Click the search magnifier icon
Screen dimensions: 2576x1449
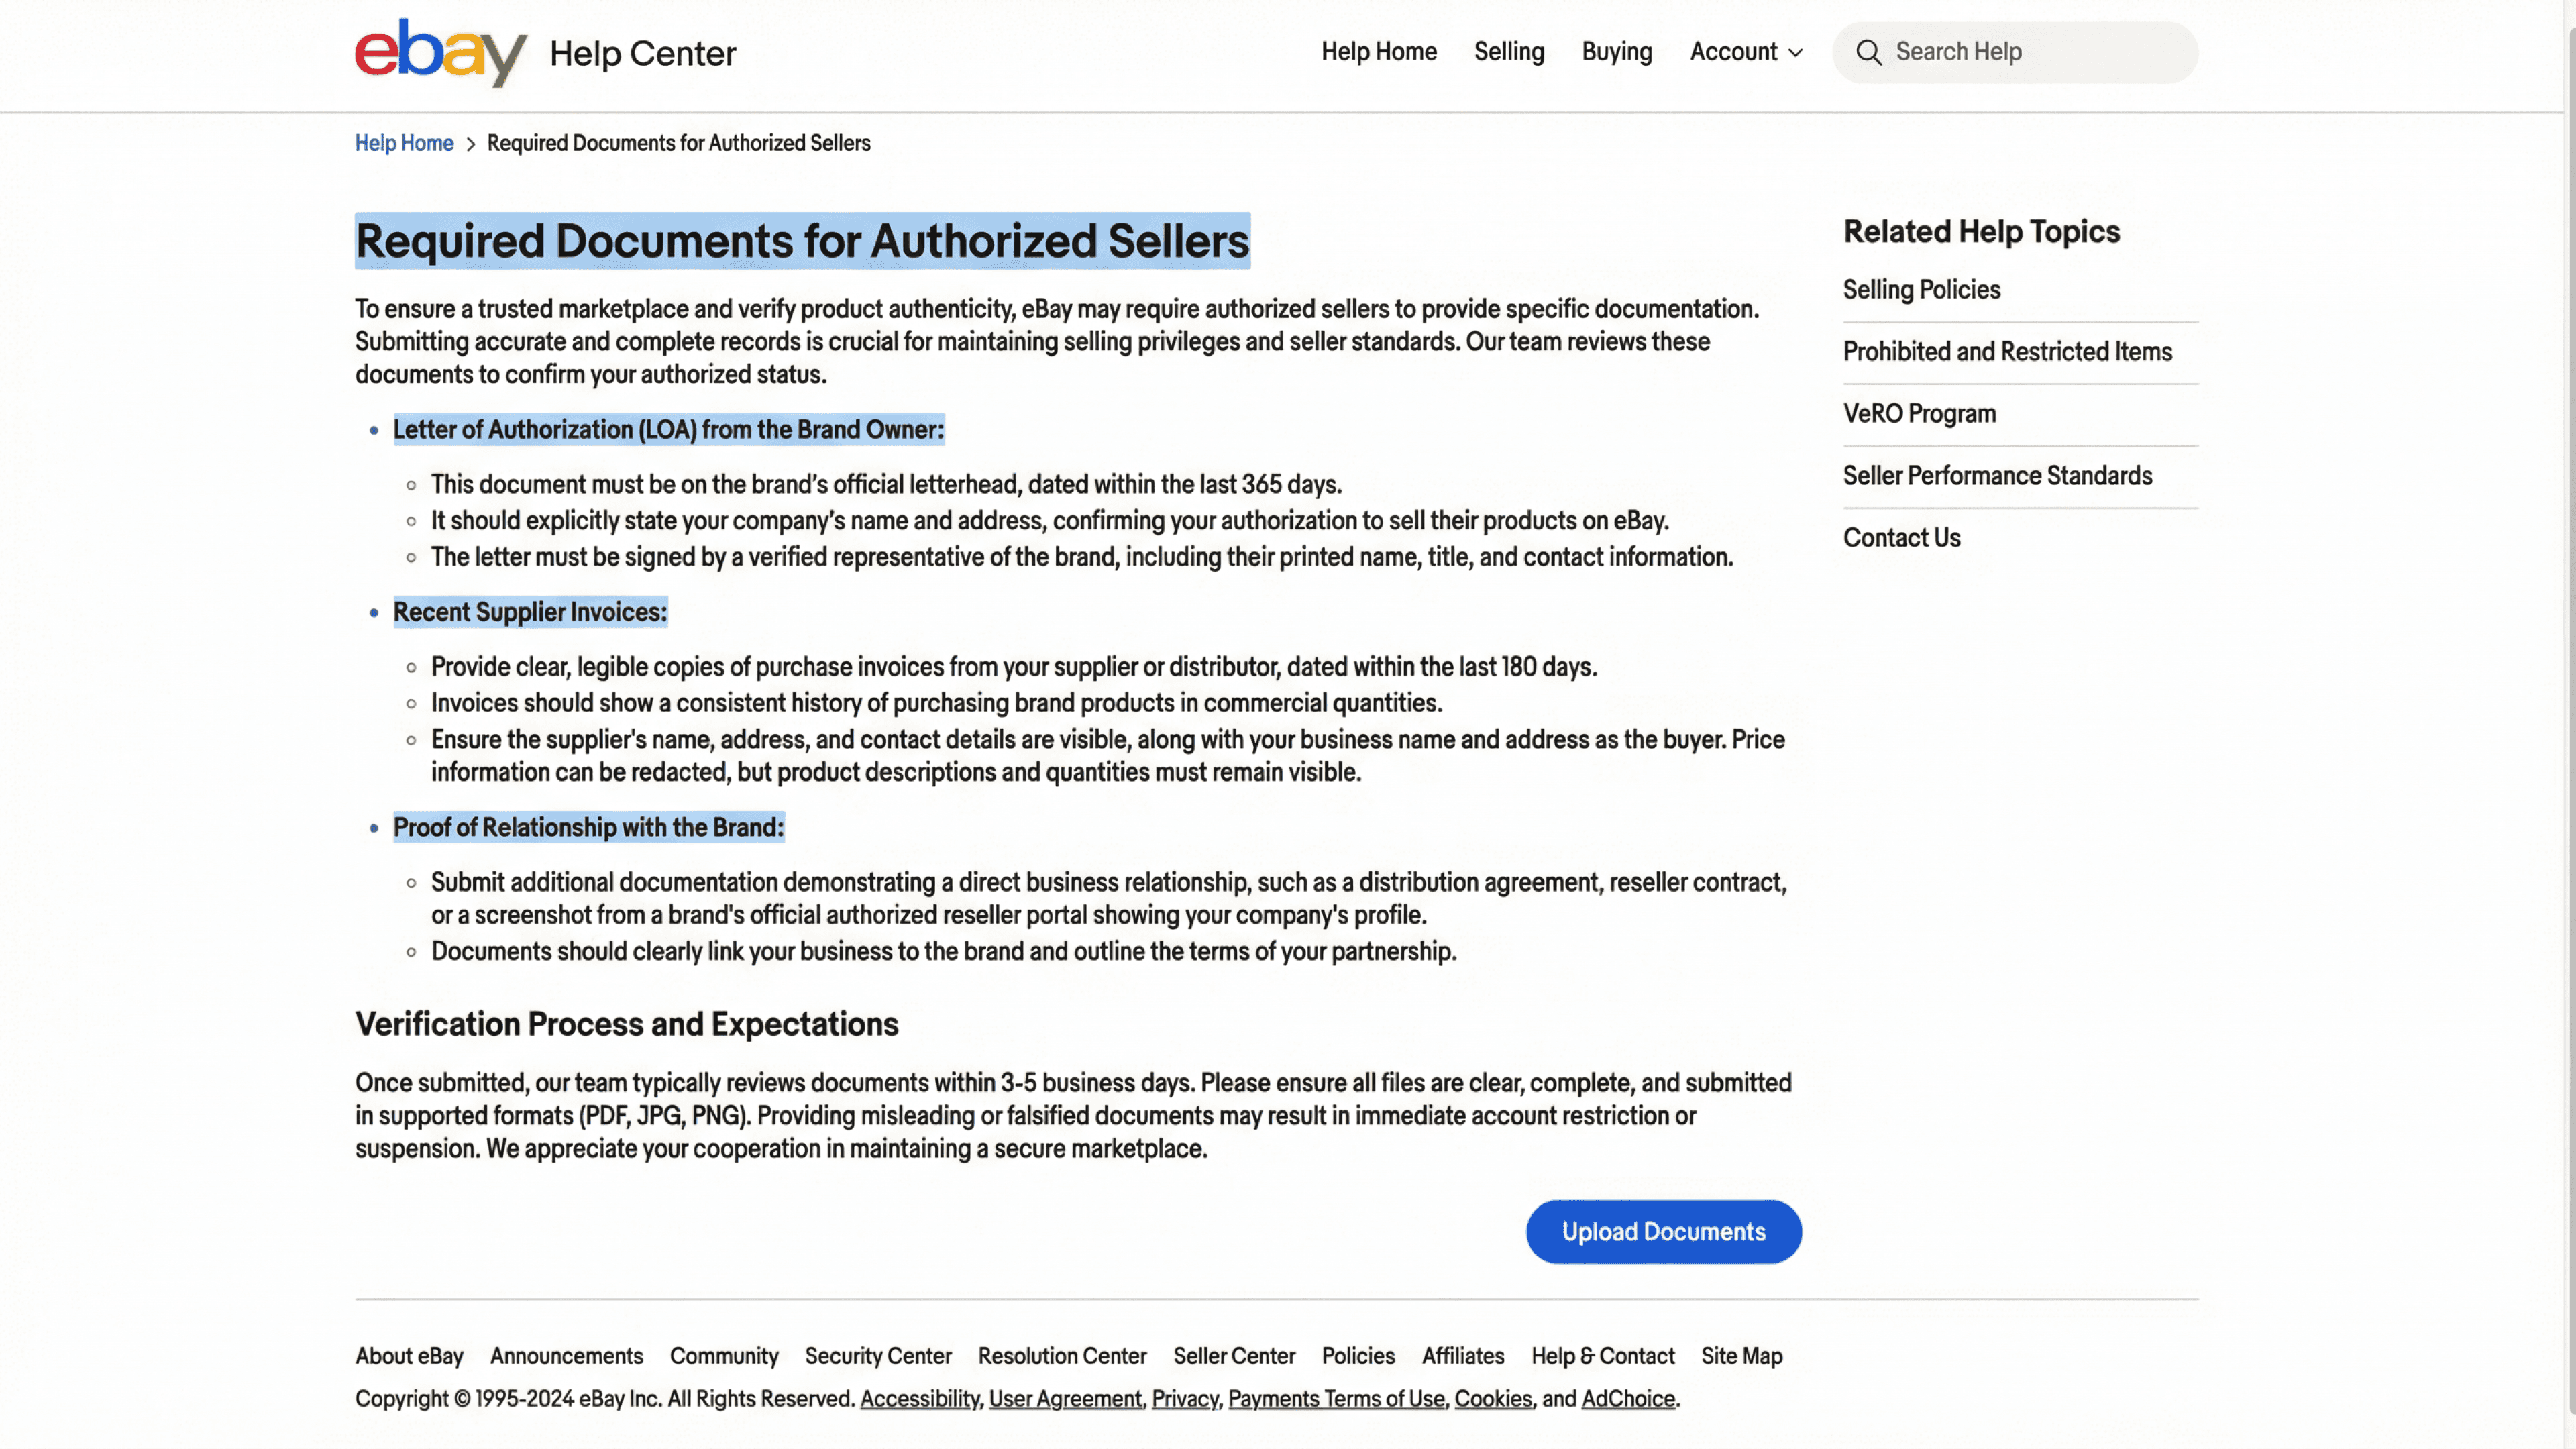pos(1868,52)
